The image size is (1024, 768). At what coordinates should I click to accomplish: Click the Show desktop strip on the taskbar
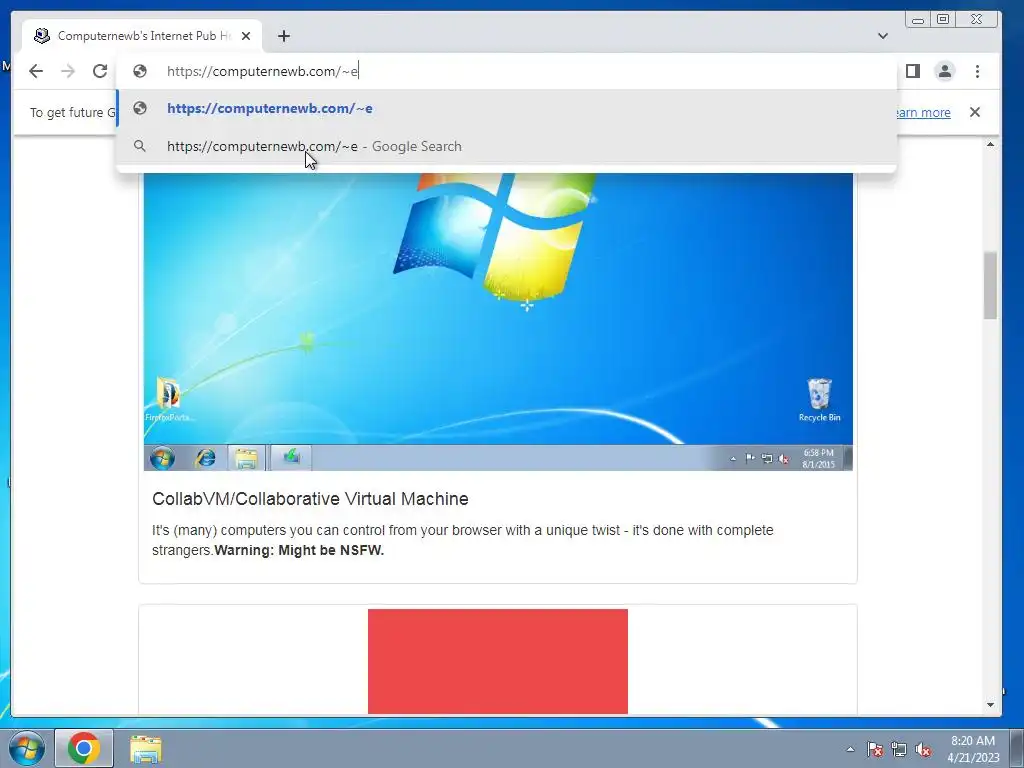(1017, 748)
